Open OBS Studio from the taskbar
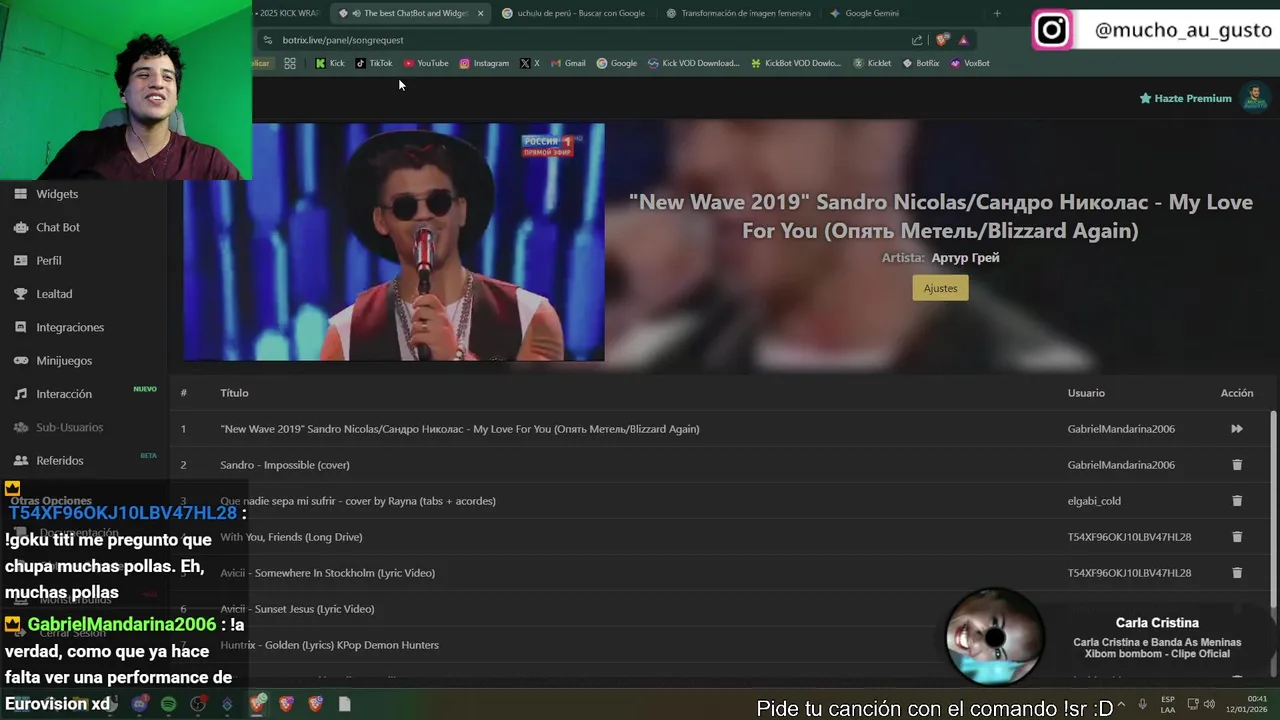The height and width of the screenshot is (720, 1280). [198, 704]
